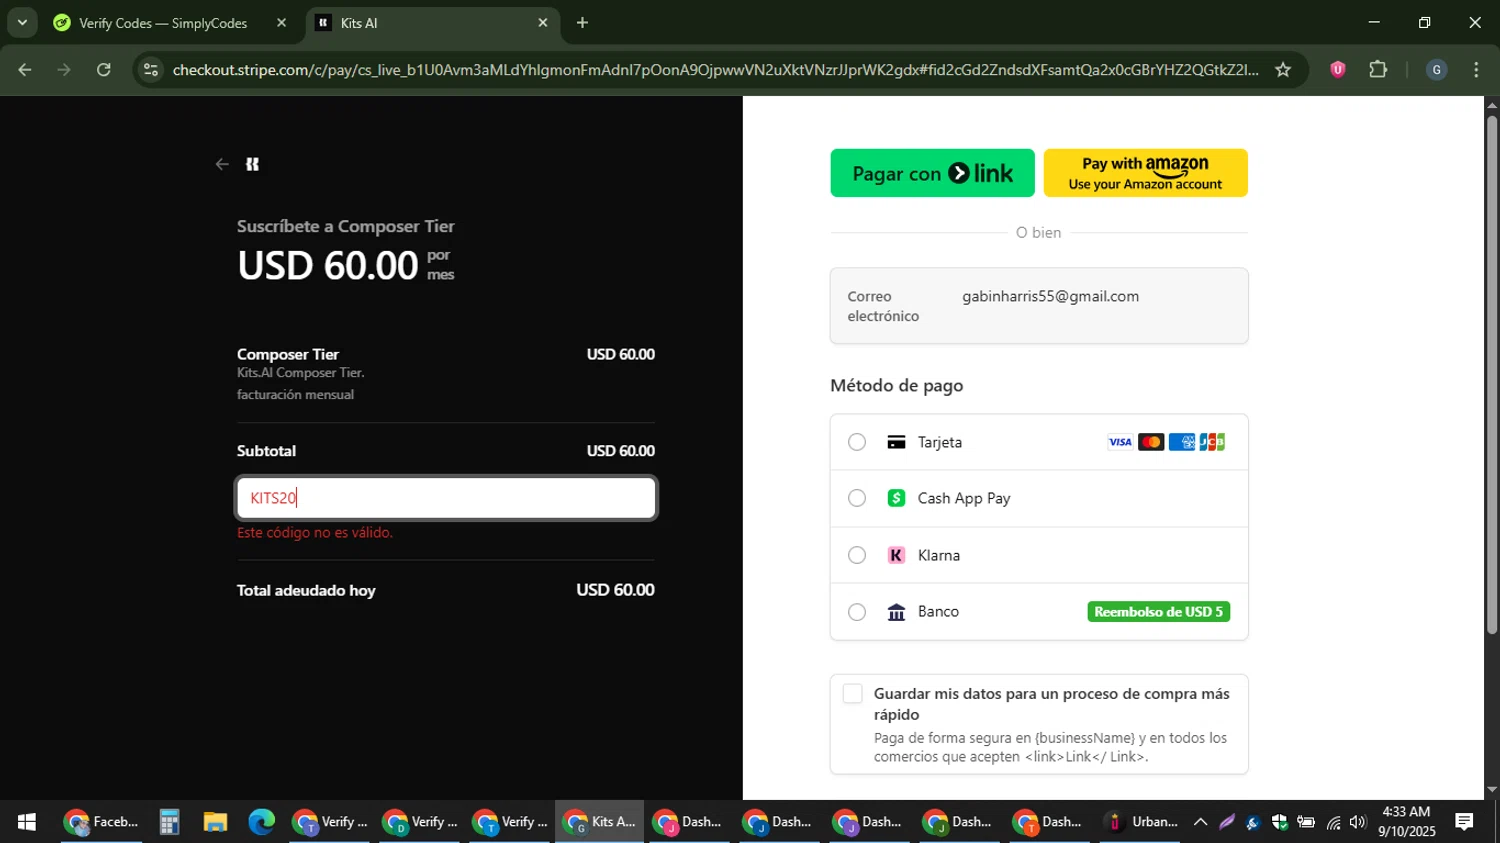Open the Calculator from the taskbar
Screen dimensions: 1500x843
169,822
